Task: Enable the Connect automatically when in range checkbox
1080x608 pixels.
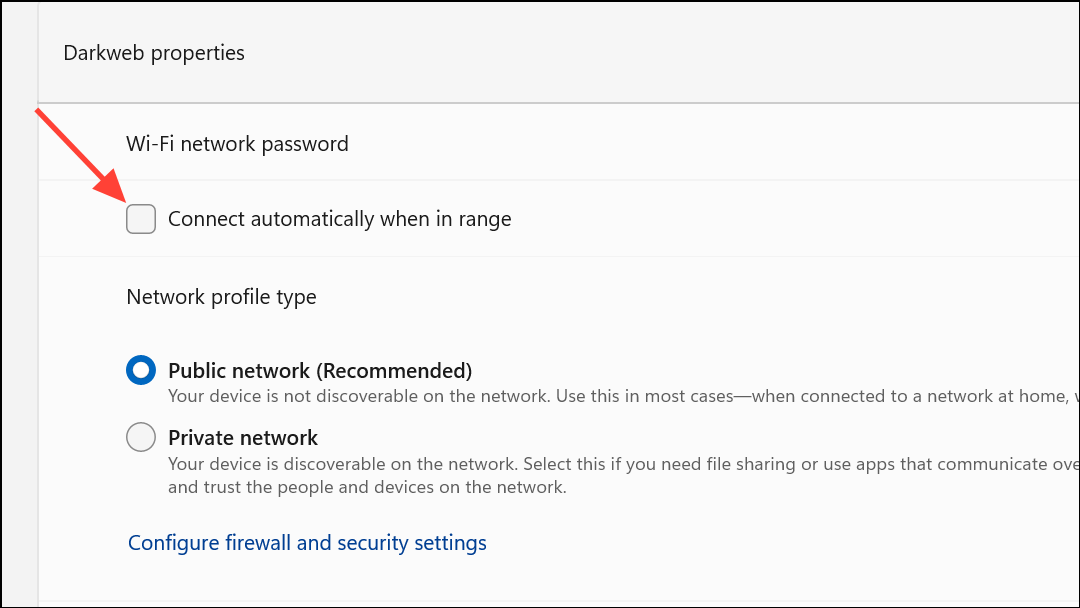Action: [x=141, y=219]
